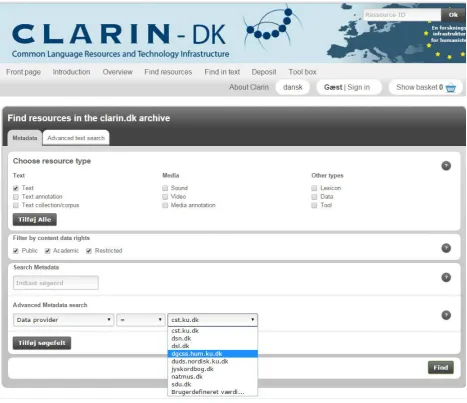The width and height of the screenshot is (467, 403).
Task: Click the Sign in link
Action: coord(359,87)
